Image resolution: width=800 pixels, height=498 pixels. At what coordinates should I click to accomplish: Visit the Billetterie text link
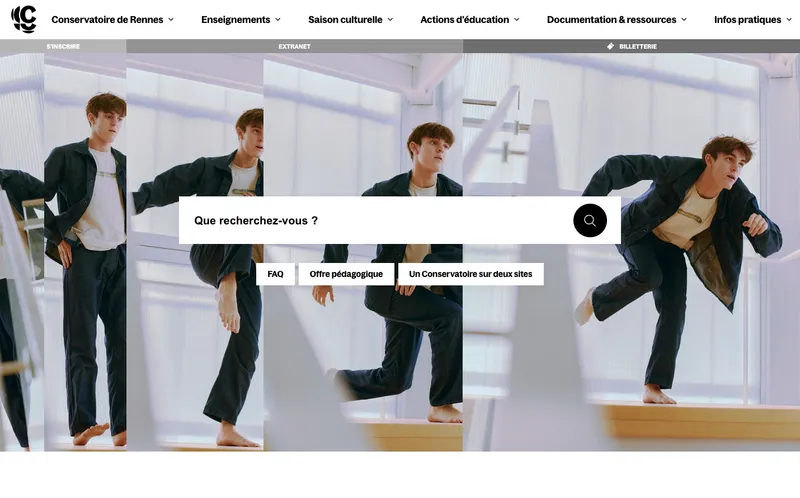click(x=638, y=46)
